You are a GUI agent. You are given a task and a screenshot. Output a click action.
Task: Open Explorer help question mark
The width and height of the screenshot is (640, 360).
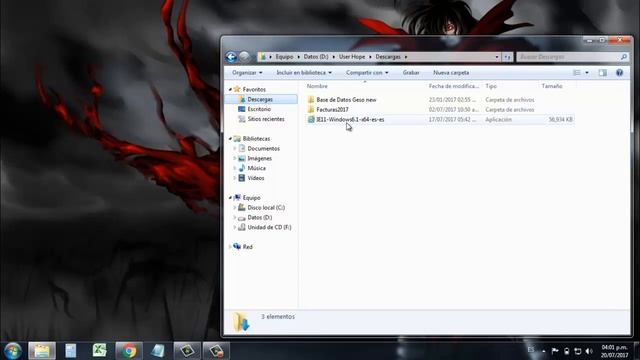click(x=619, y=73)
